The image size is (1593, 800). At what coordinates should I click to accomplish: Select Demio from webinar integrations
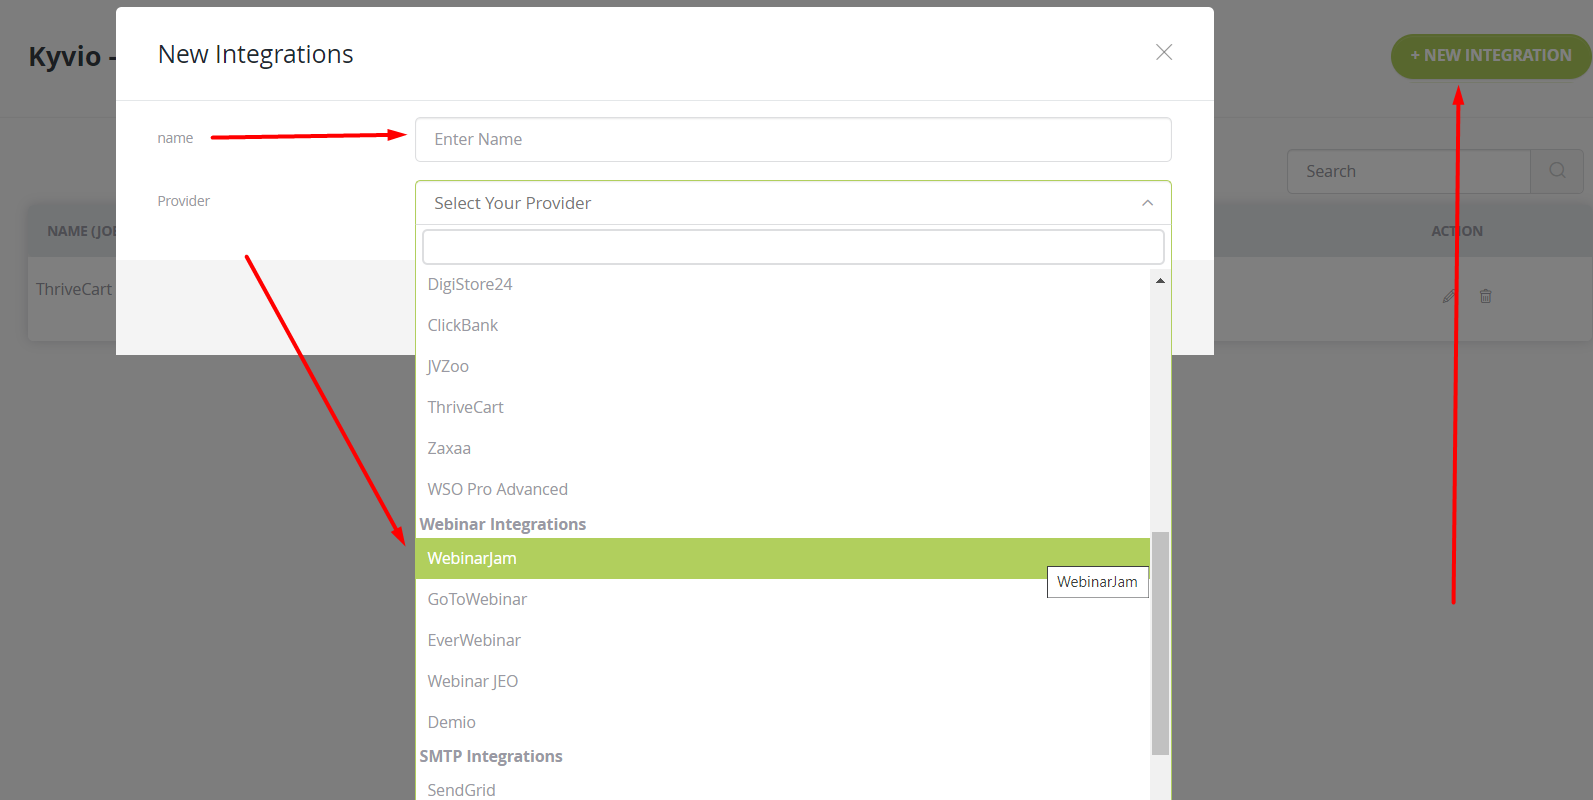coord(783,722)
